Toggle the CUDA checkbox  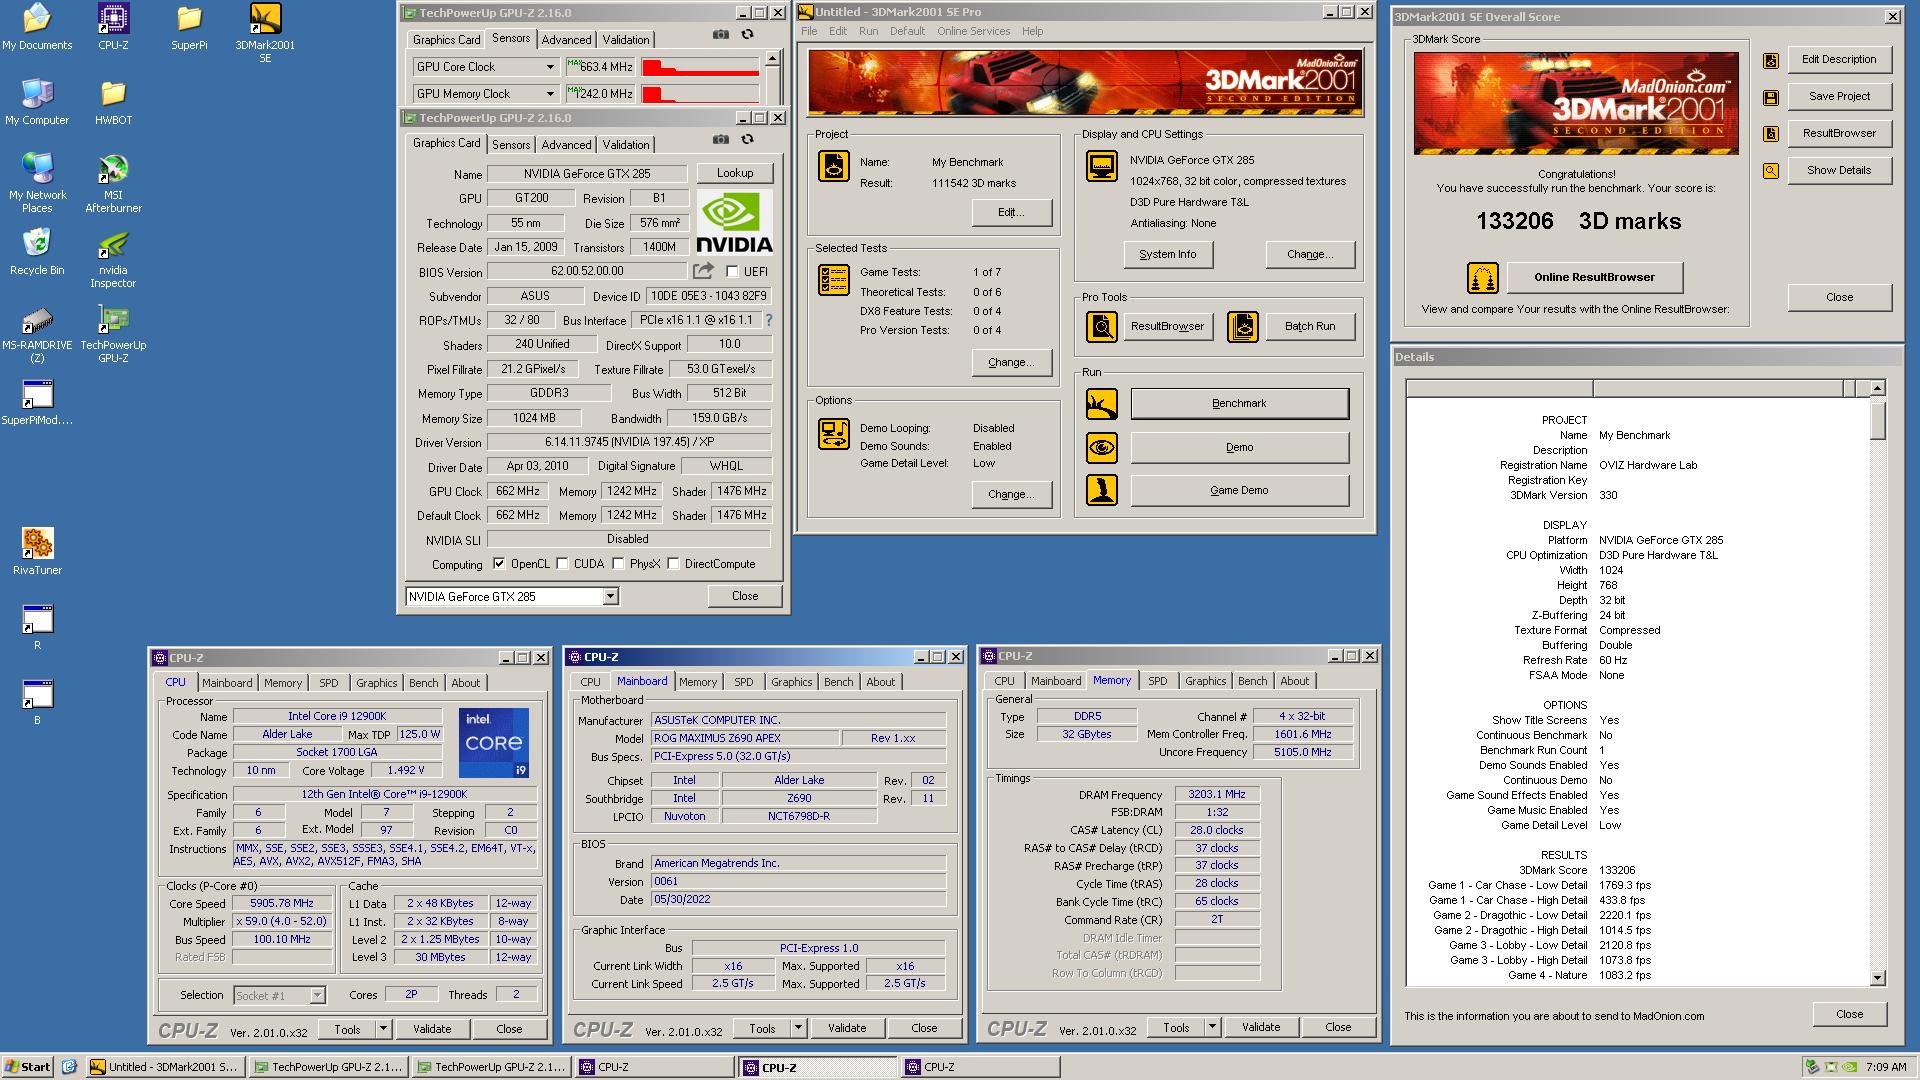[x=563, y=564]
